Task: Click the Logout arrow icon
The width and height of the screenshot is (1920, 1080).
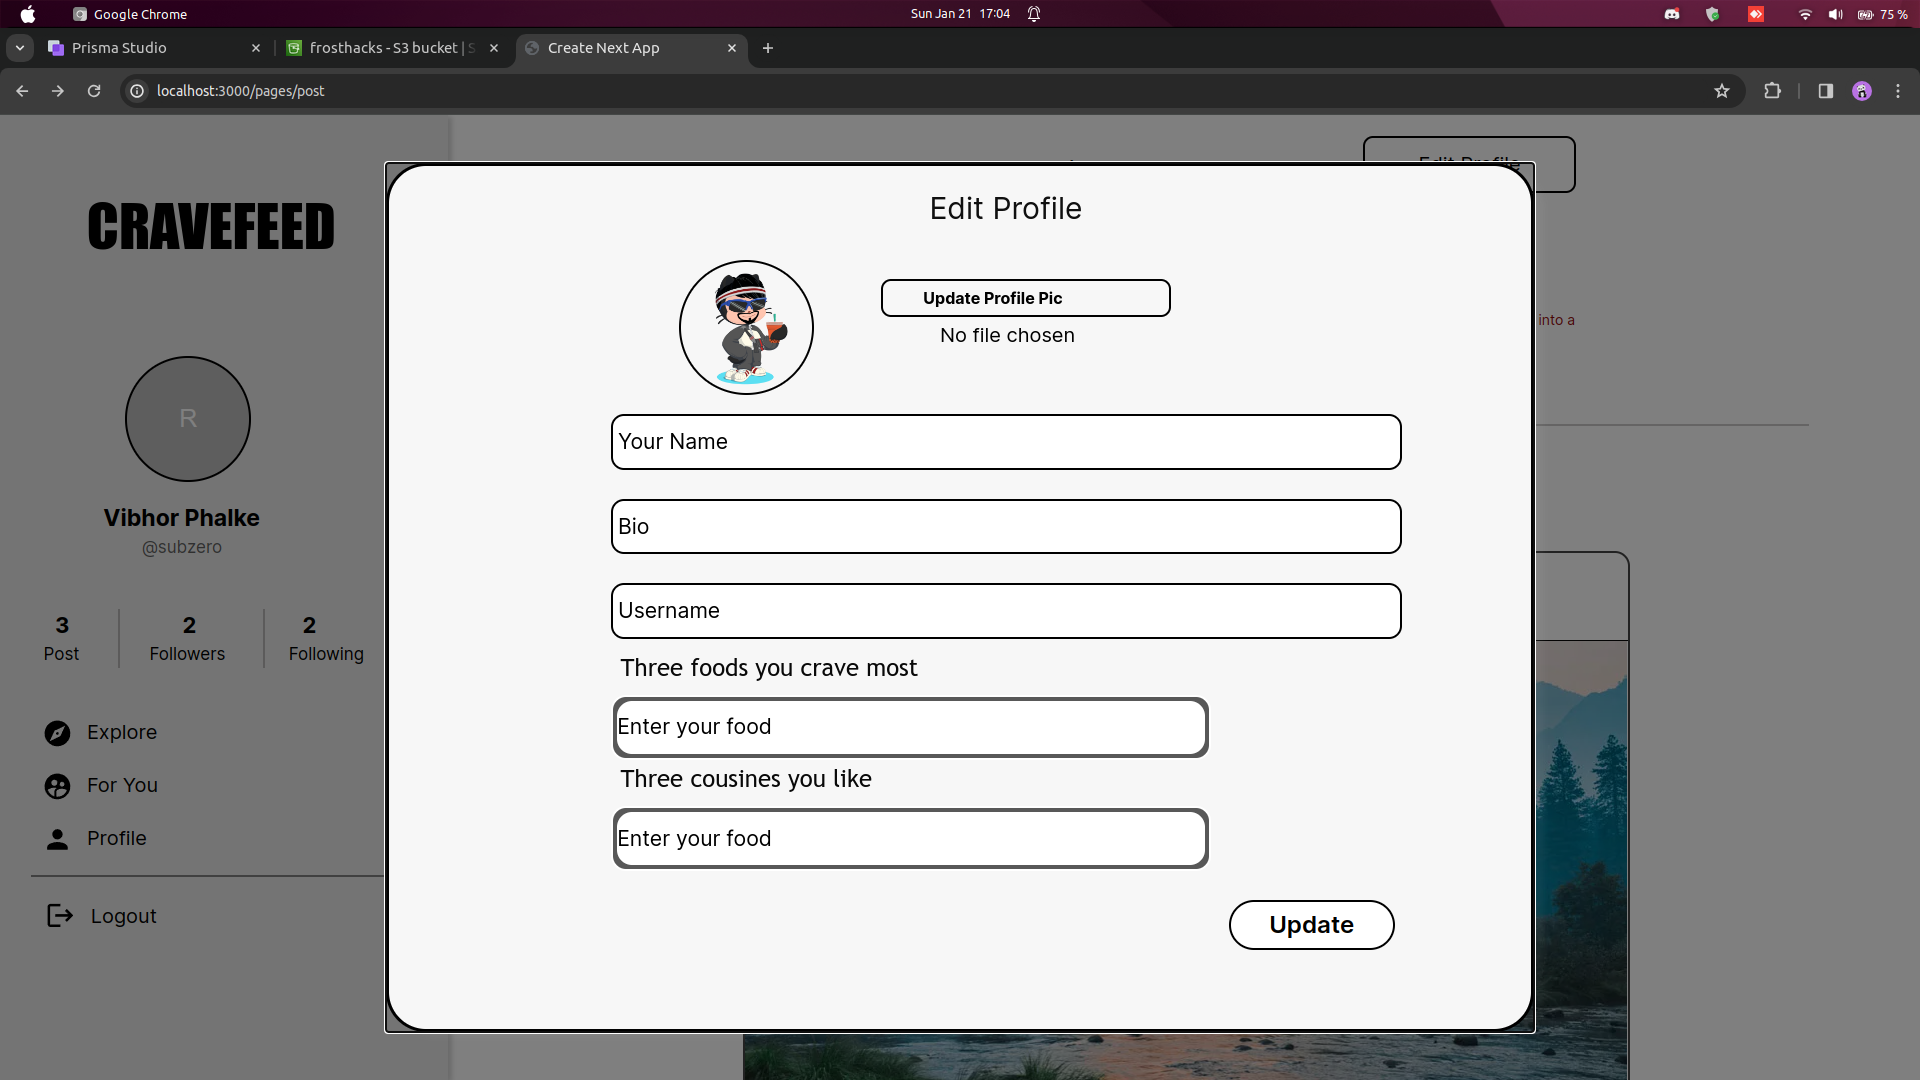Action: 60,916
